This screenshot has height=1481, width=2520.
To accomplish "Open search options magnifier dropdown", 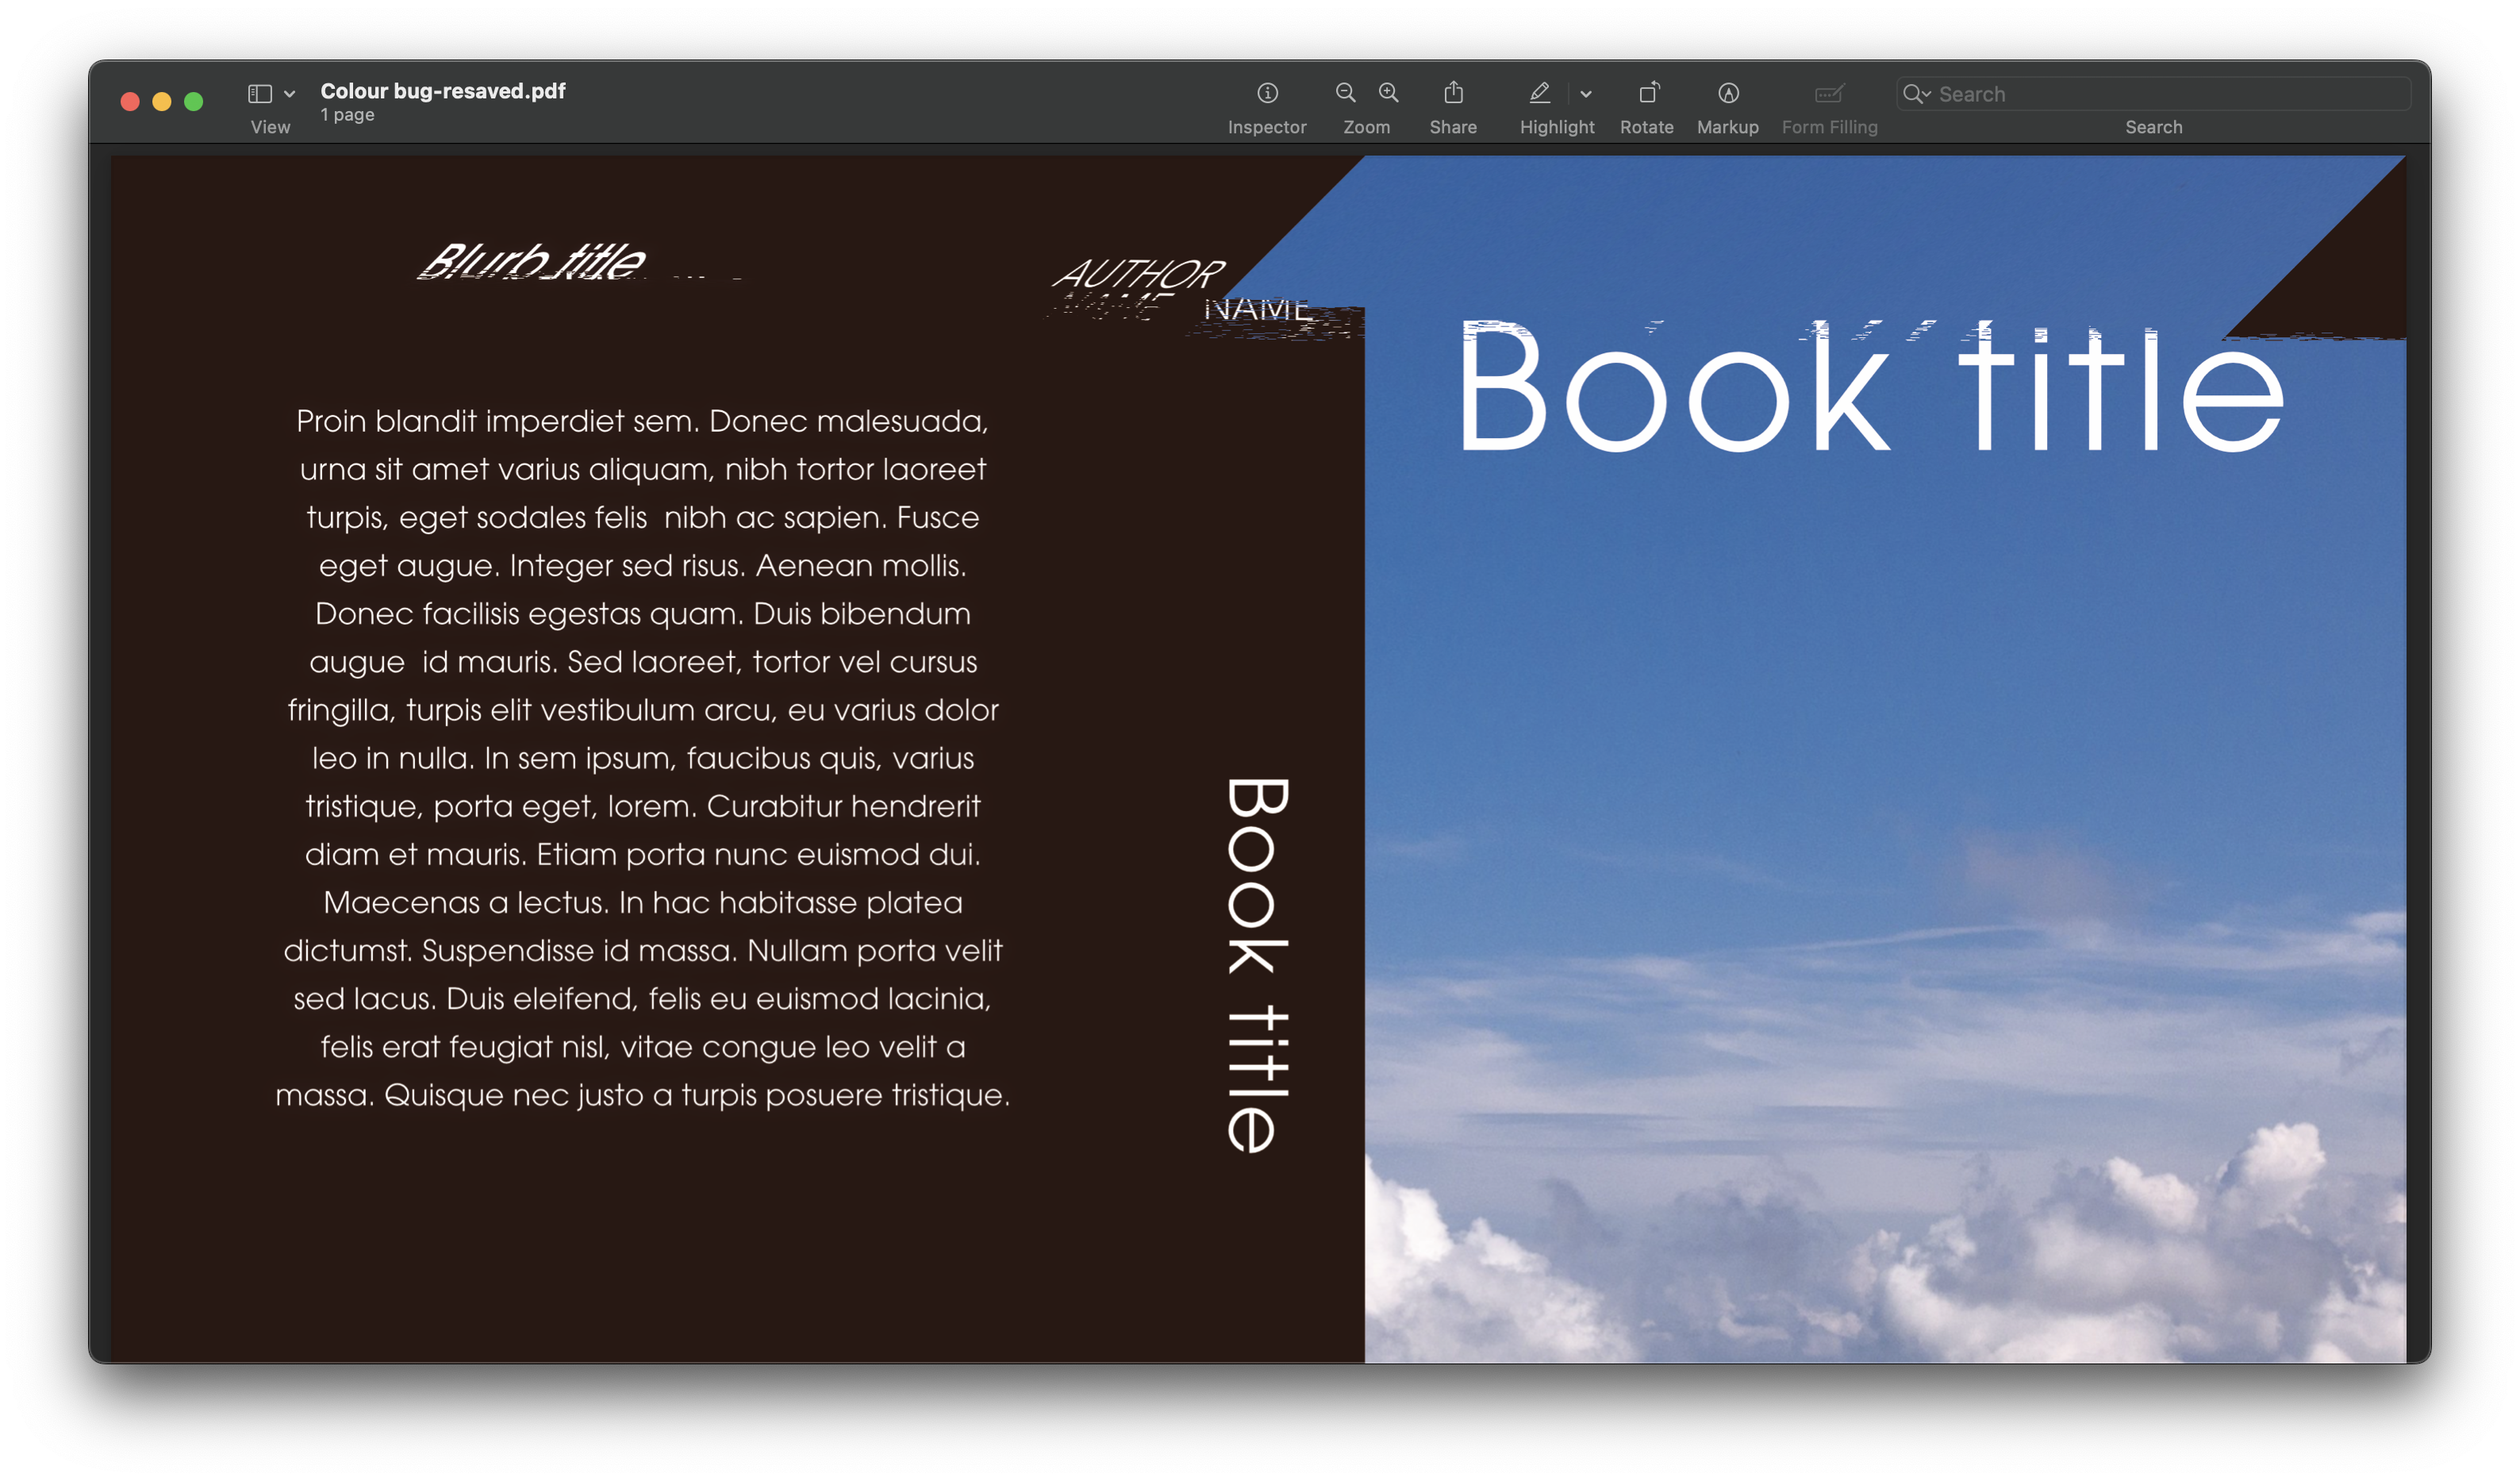I will click(1916, 94).
